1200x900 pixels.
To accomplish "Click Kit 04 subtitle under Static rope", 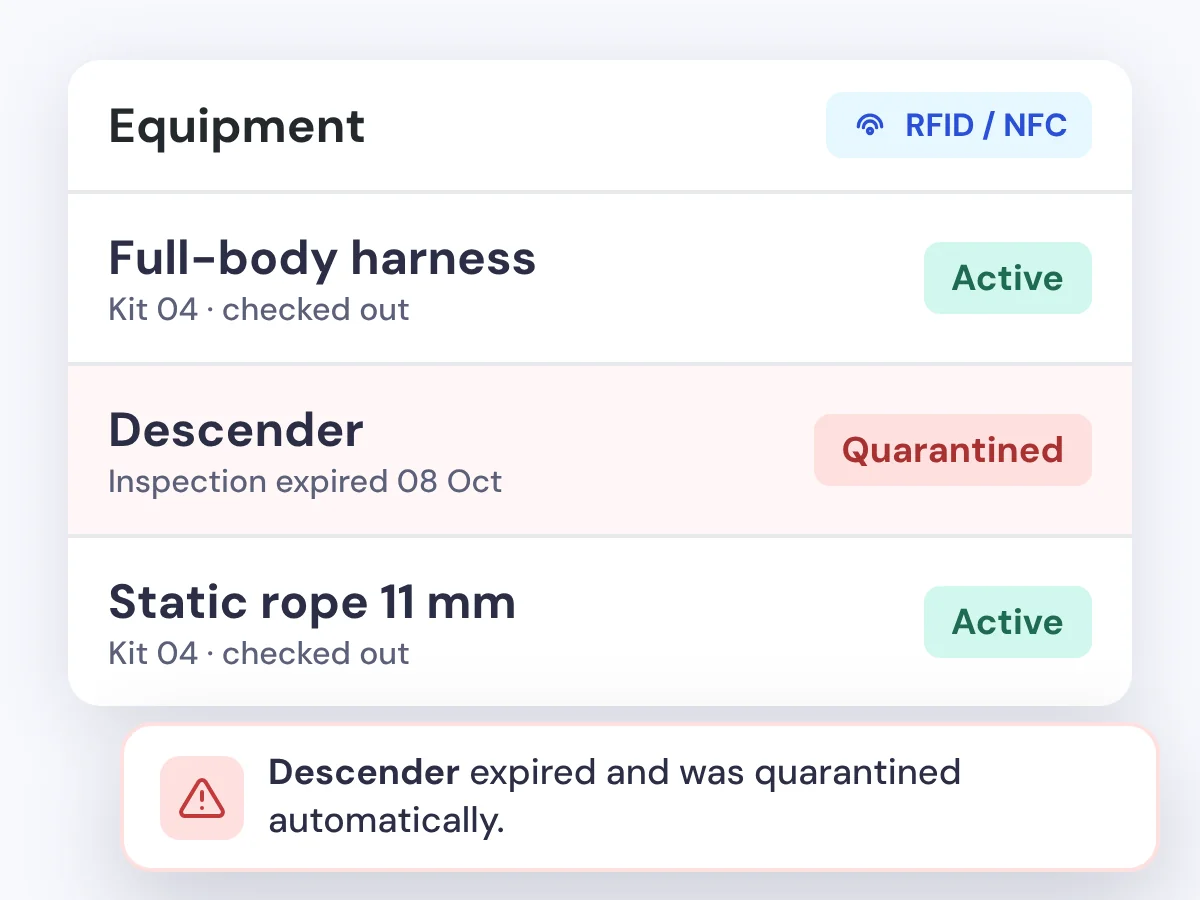I will point(259,654).
